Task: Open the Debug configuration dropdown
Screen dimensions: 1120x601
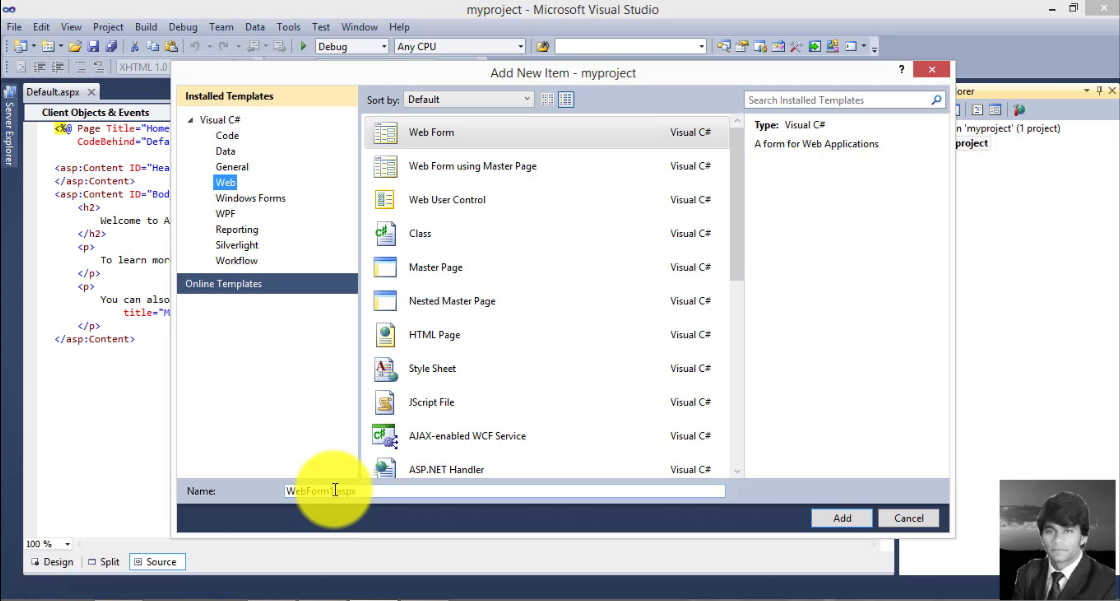Action: click(x=384, y=46)
